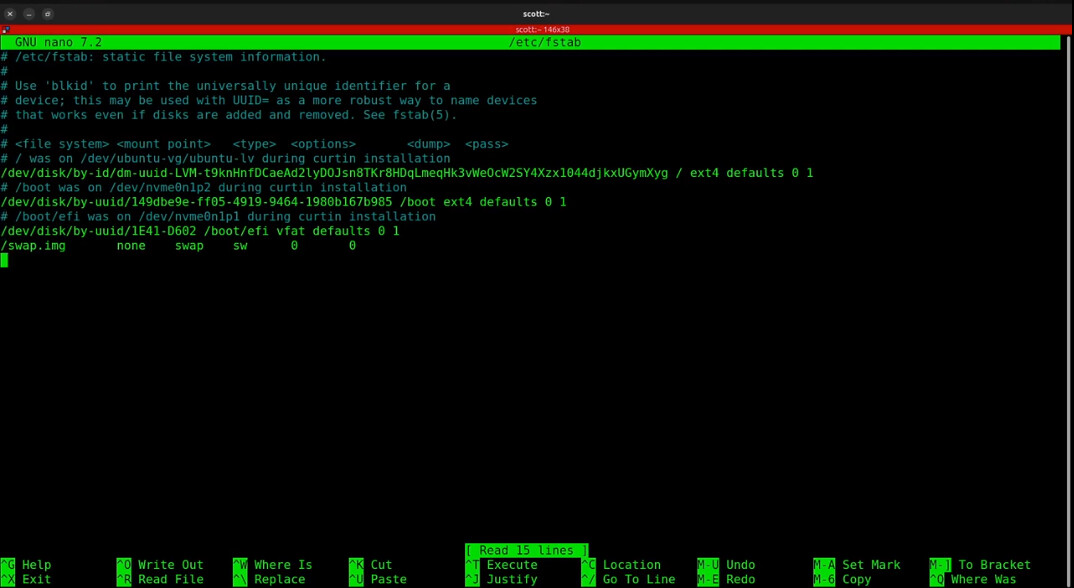Viewport: 1074px width, 588px height.
Task: Place cursor on the /boot/efi vfat entry line
Action: pos(200,231)
